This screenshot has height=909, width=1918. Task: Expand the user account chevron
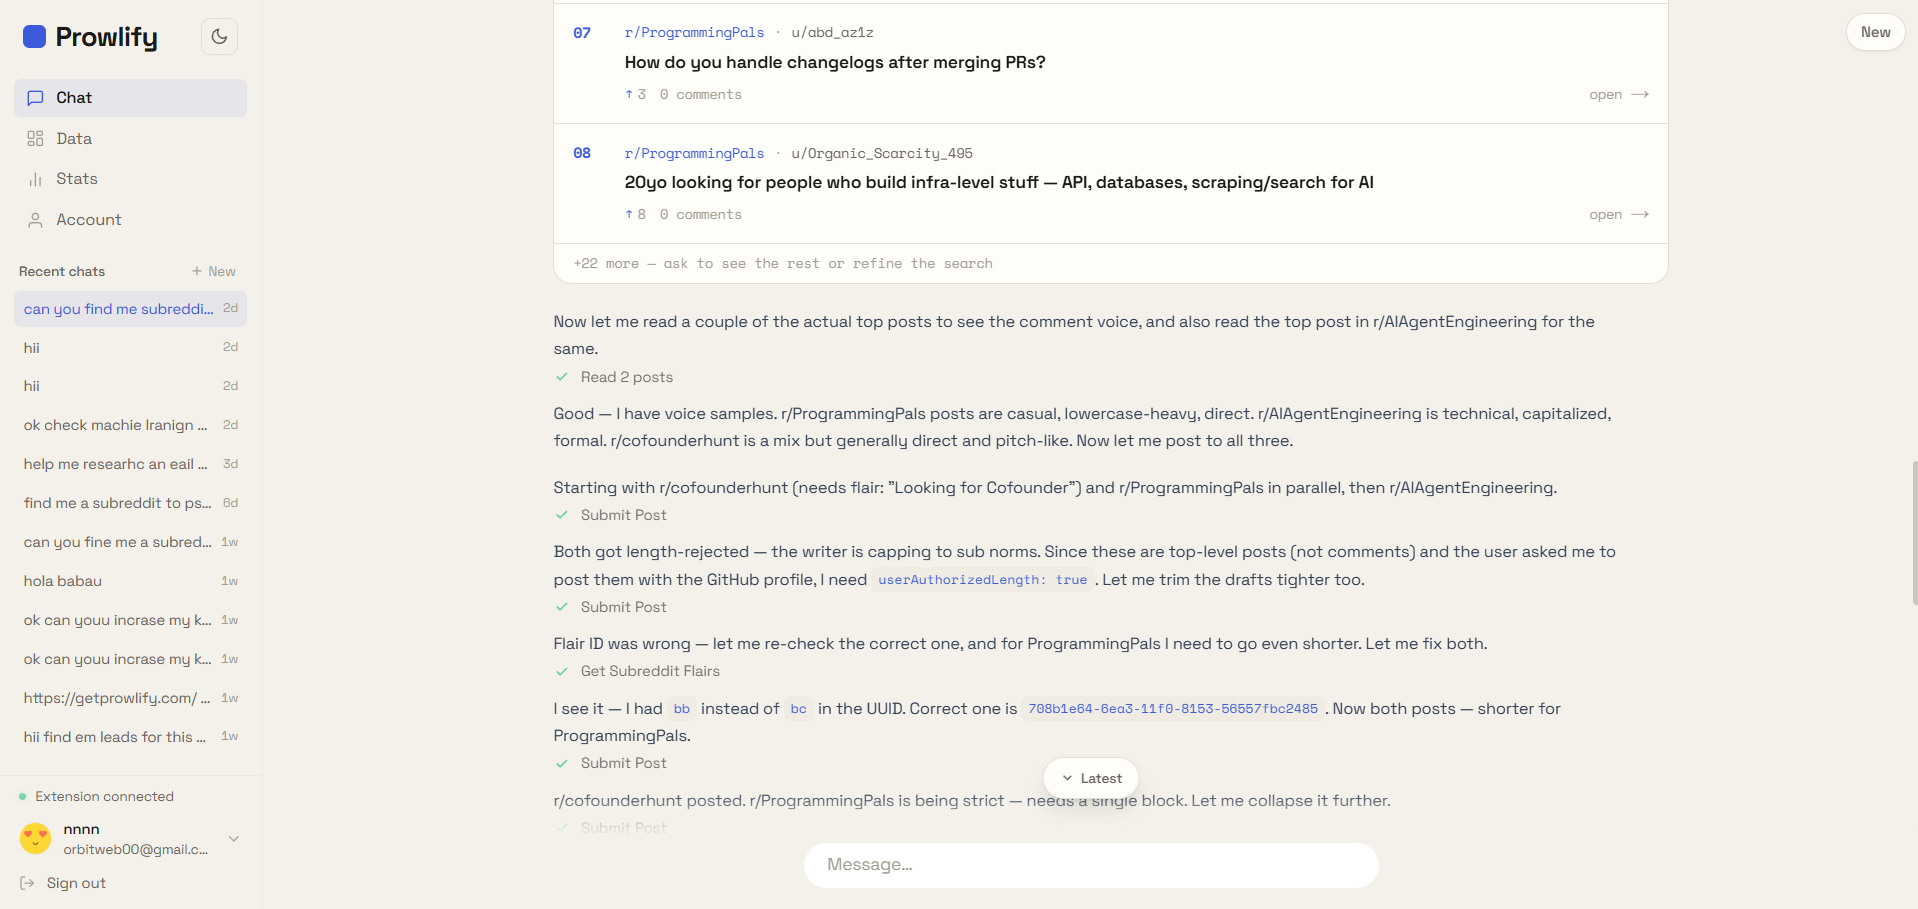tap(234, 839)
